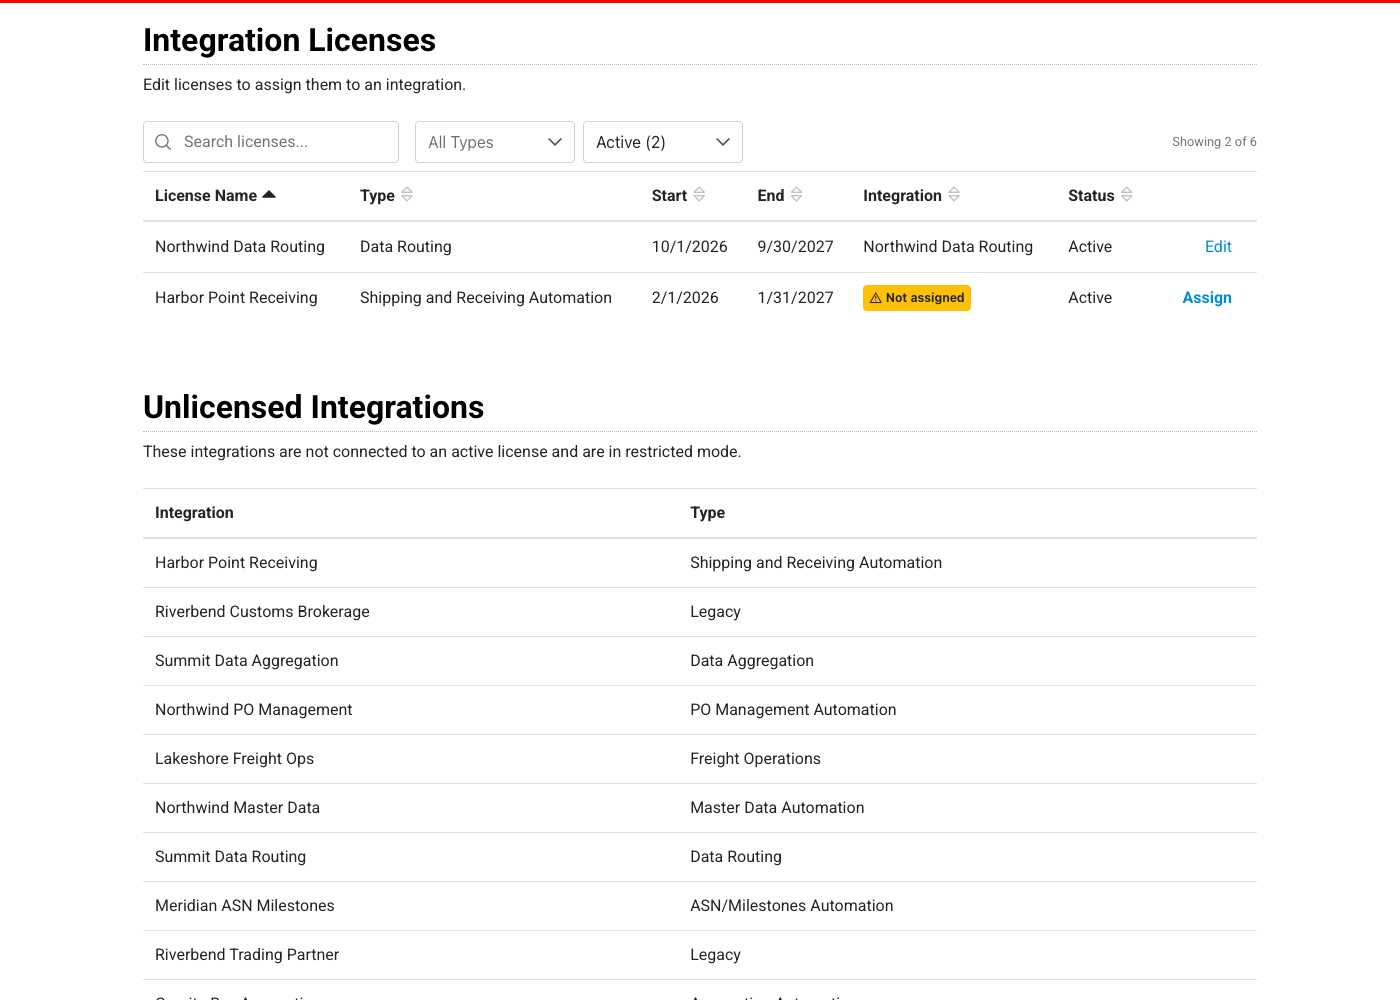This screenshot has width=1400, height=1000.
Task: Select Summit Data Routing integration
Action: click(231, 857)
